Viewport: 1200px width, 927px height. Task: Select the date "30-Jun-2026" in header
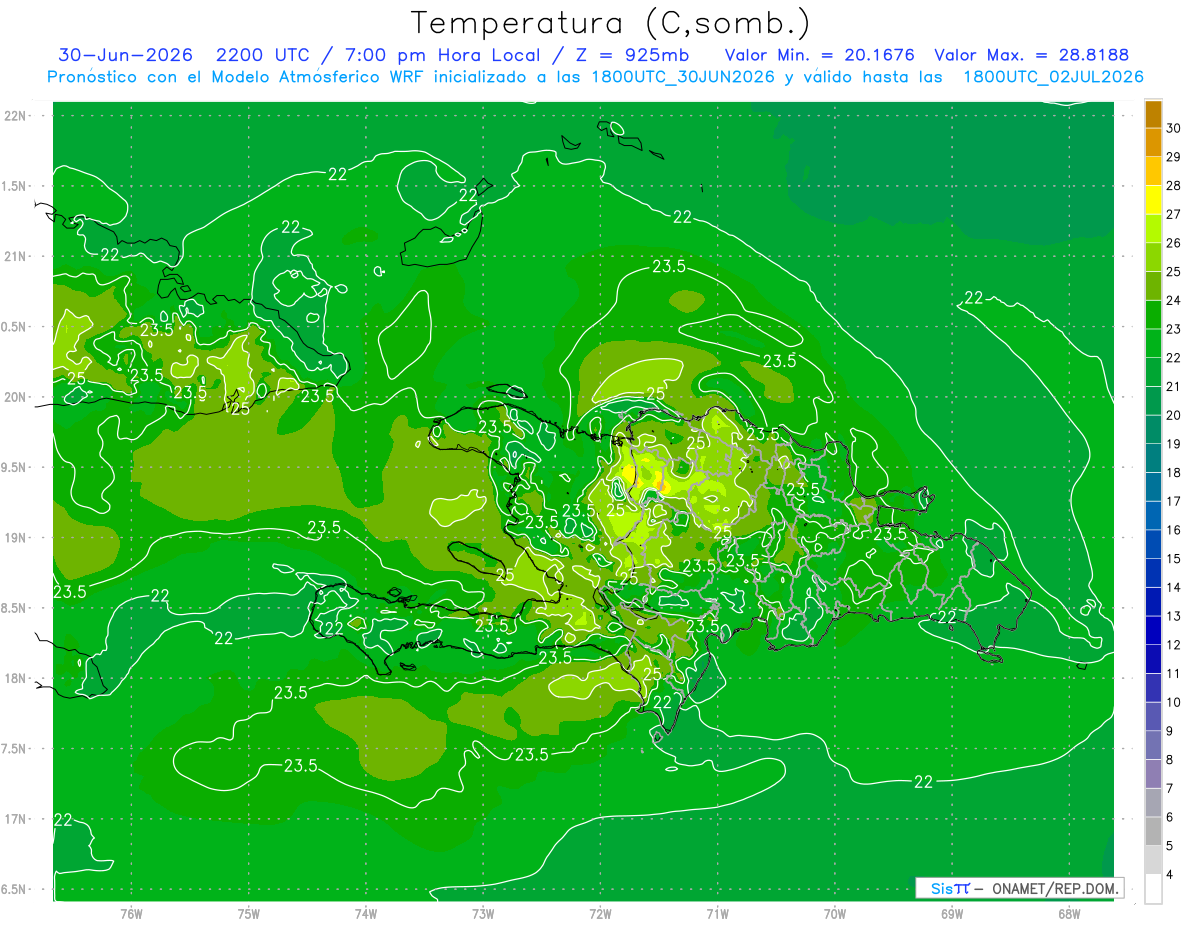click(x=124, y=55)
